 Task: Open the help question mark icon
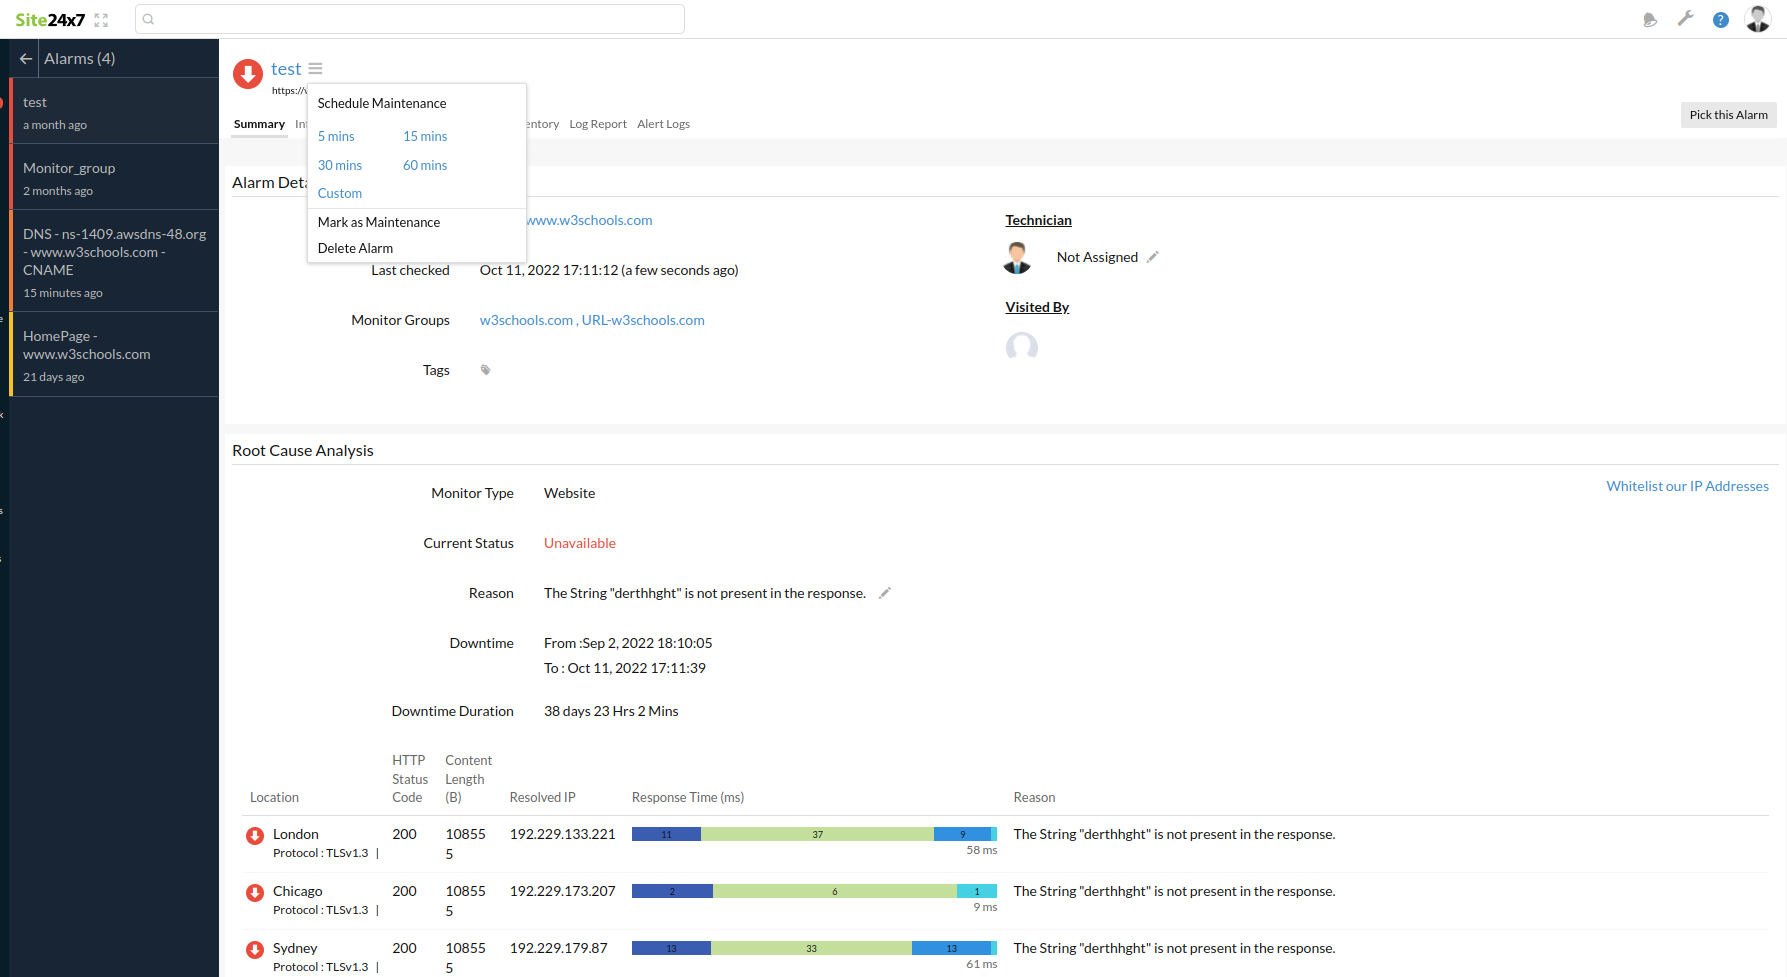(x=1720, y=20)
